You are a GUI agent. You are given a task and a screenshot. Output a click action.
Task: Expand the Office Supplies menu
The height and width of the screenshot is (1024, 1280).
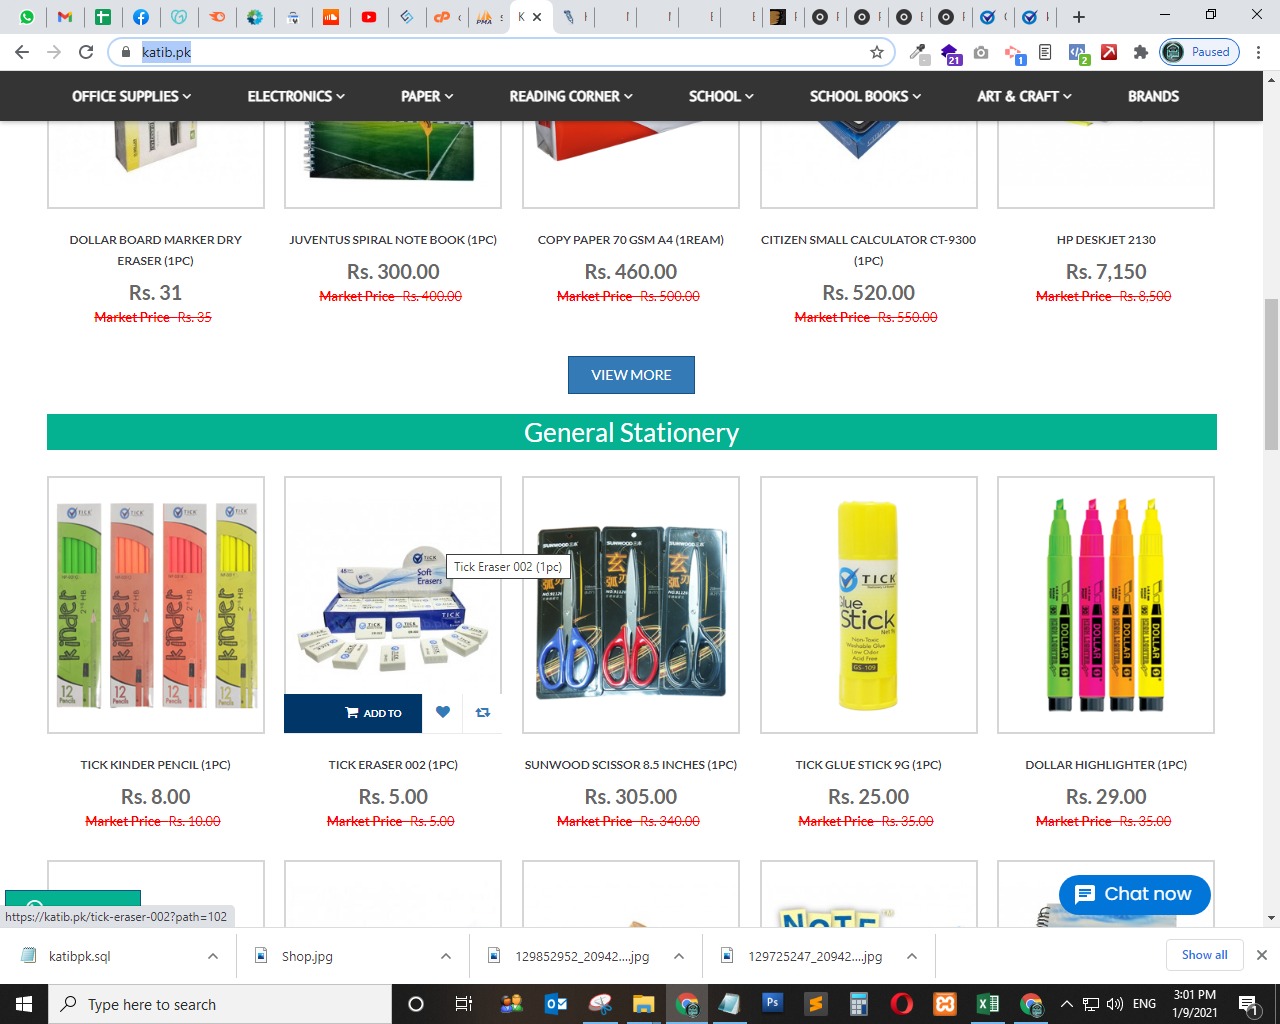131,96
